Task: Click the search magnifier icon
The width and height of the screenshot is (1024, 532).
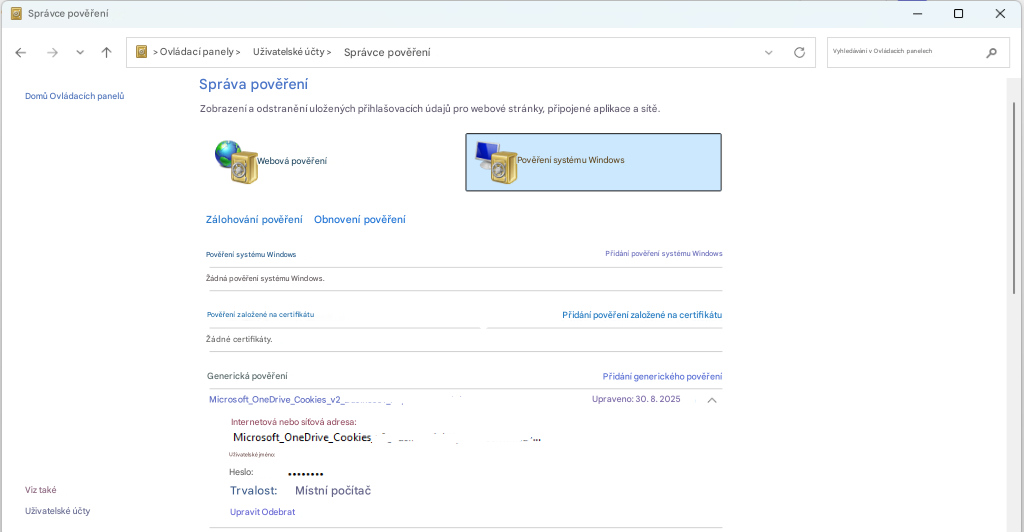Action: pyautogui.click(x=991, y=53)
